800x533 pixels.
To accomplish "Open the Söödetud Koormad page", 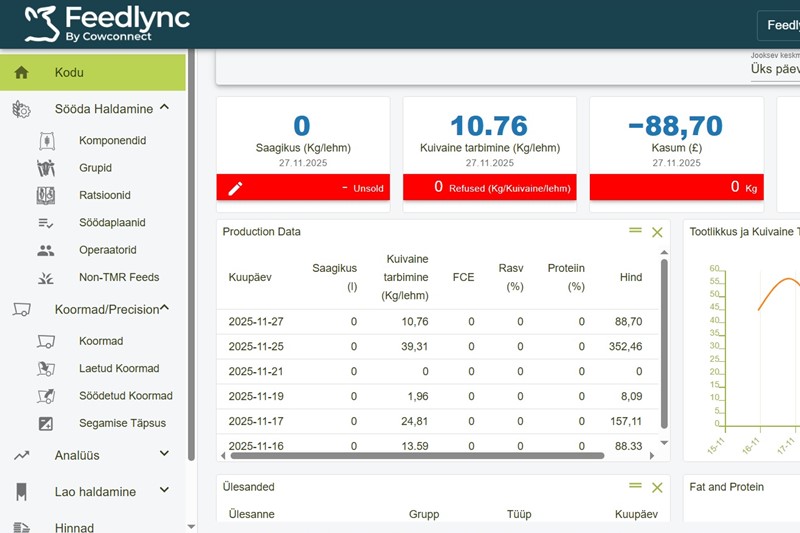I will pos(125,395).
